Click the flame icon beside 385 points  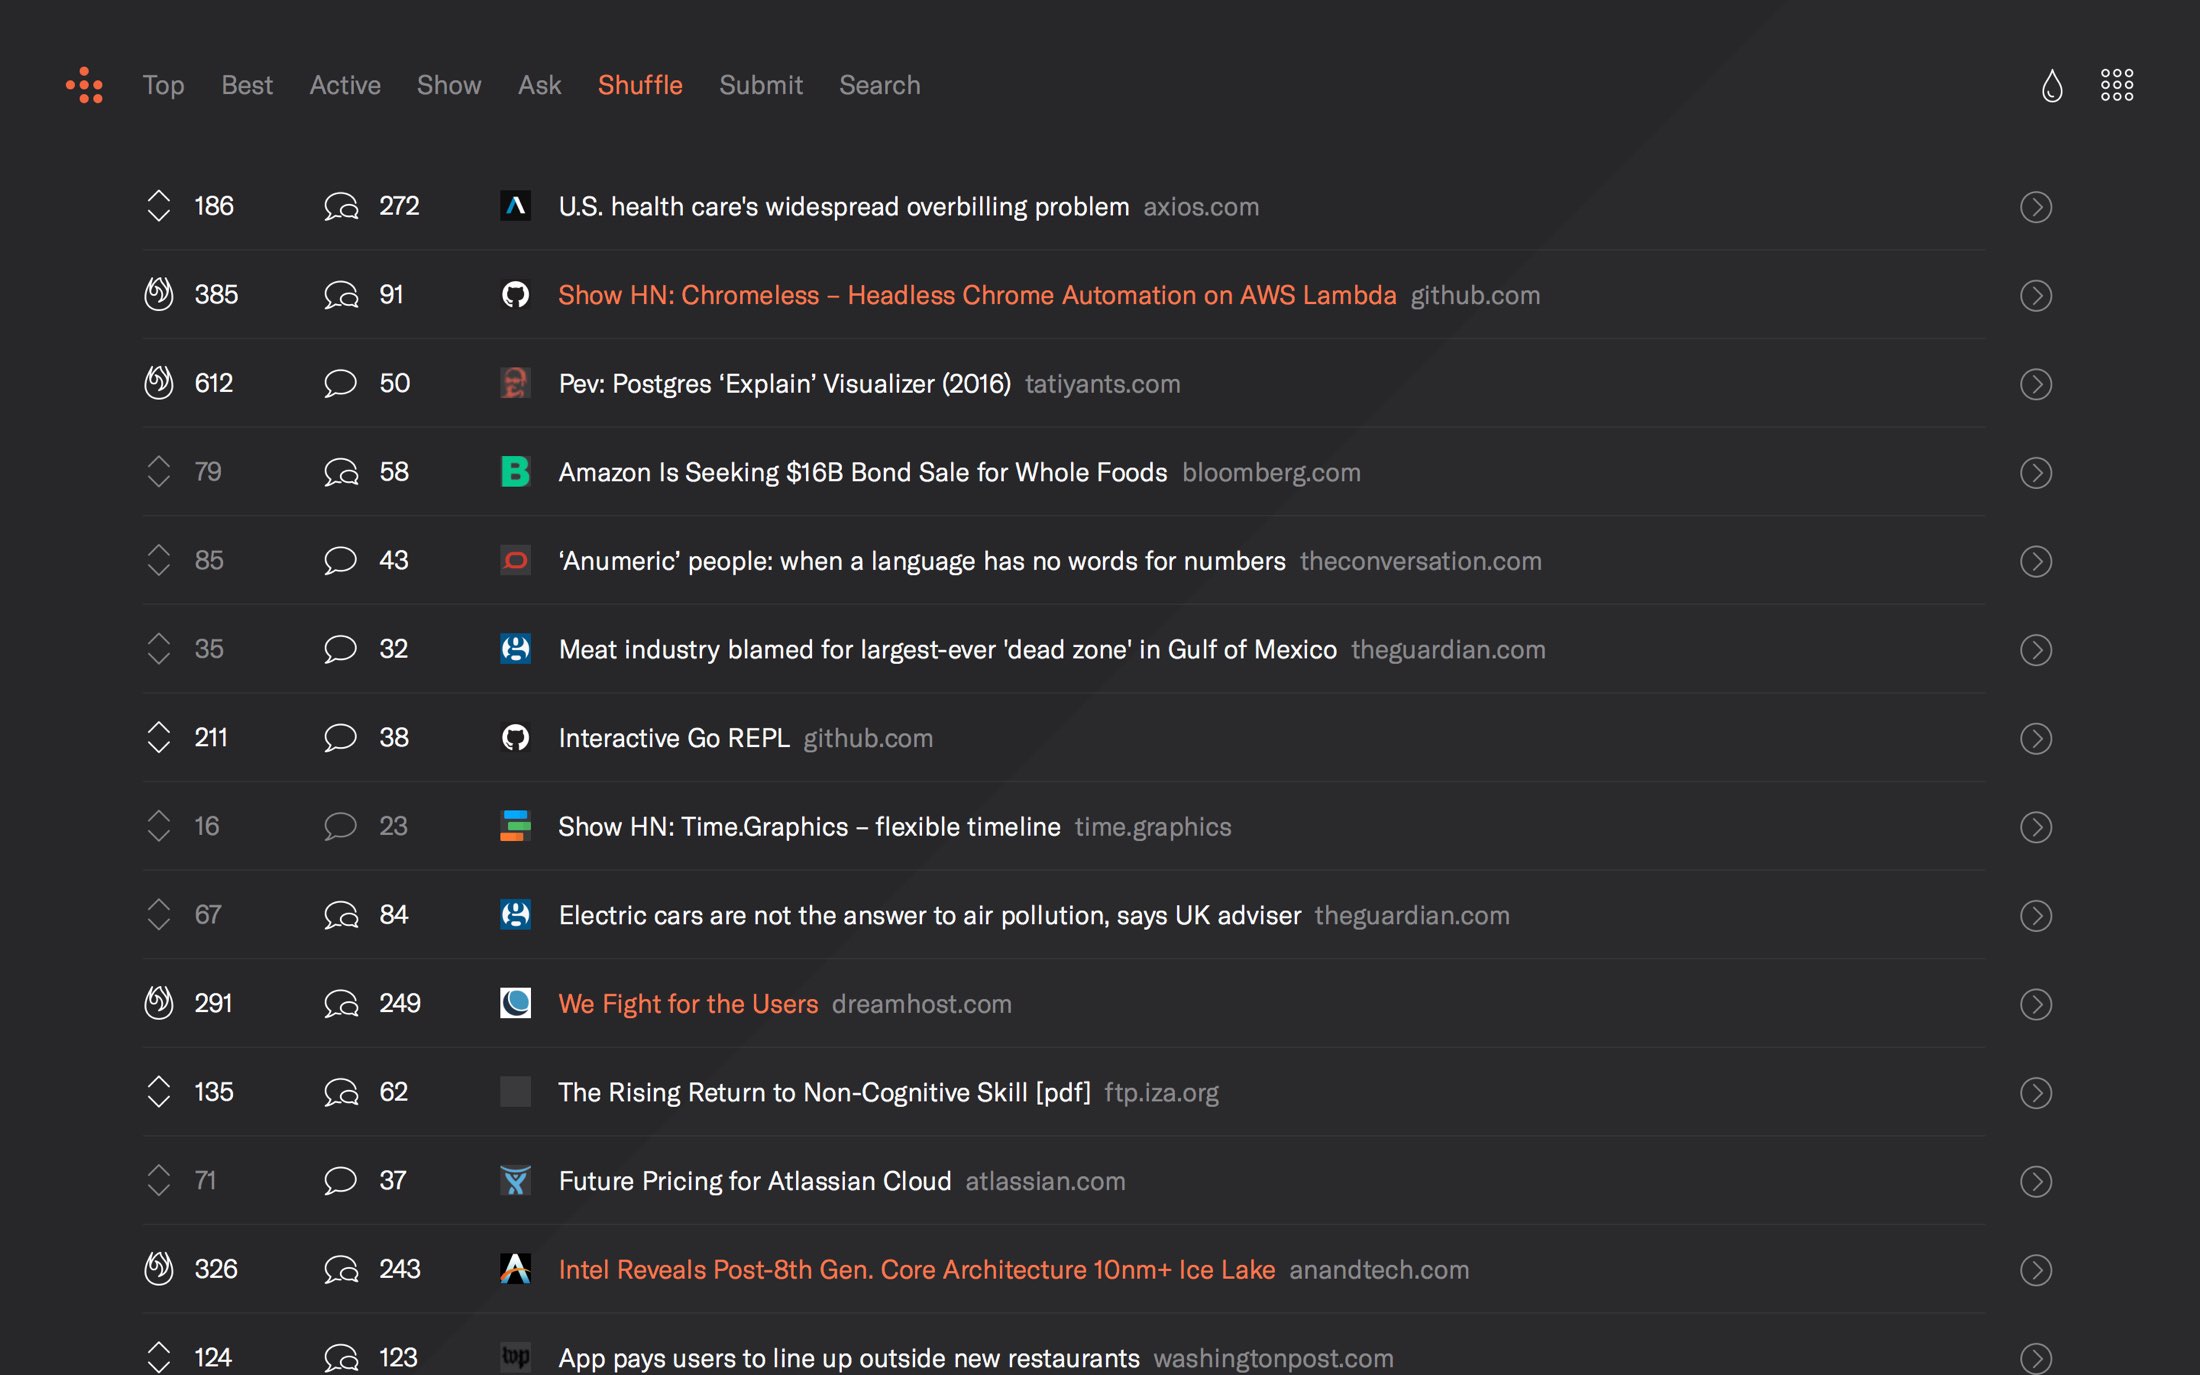(x=158, y=294)
